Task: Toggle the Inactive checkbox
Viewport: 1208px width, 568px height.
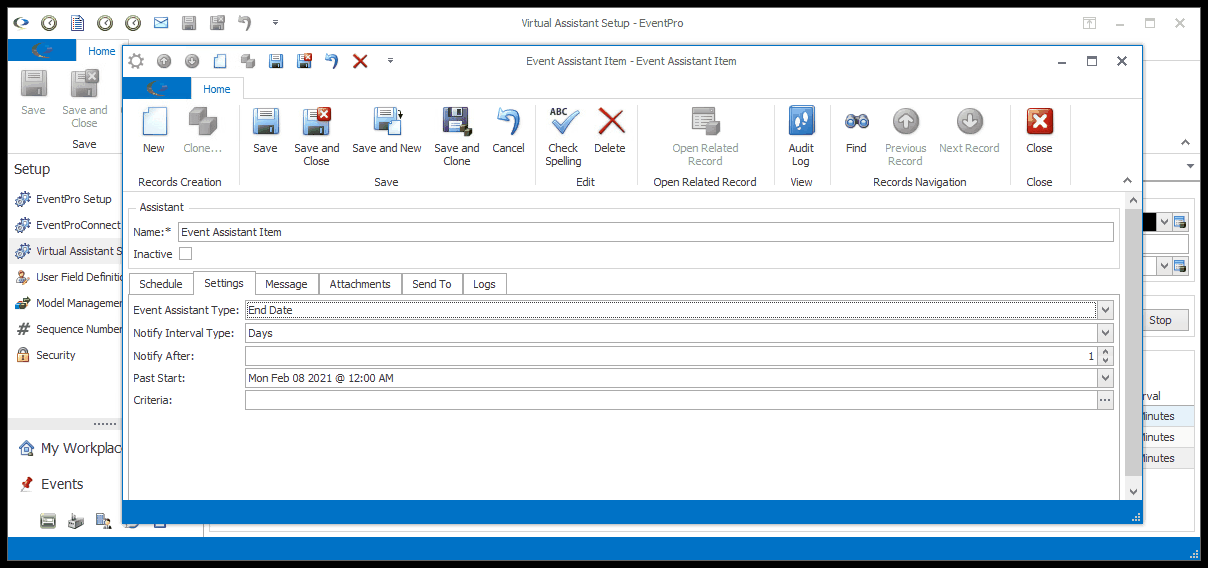Action: 185,254
